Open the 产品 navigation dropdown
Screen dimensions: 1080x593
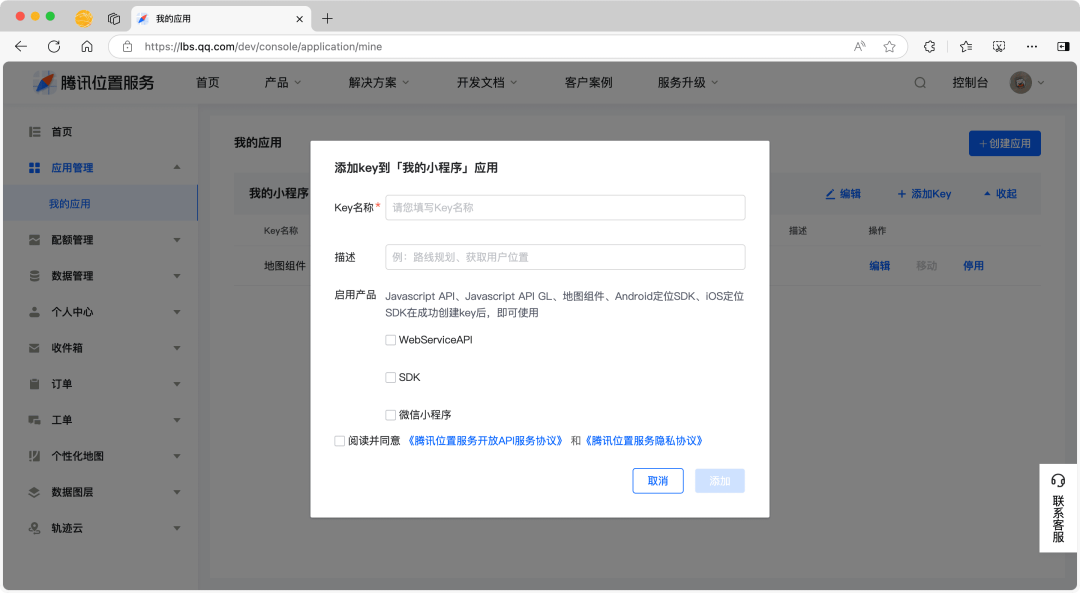282,83
